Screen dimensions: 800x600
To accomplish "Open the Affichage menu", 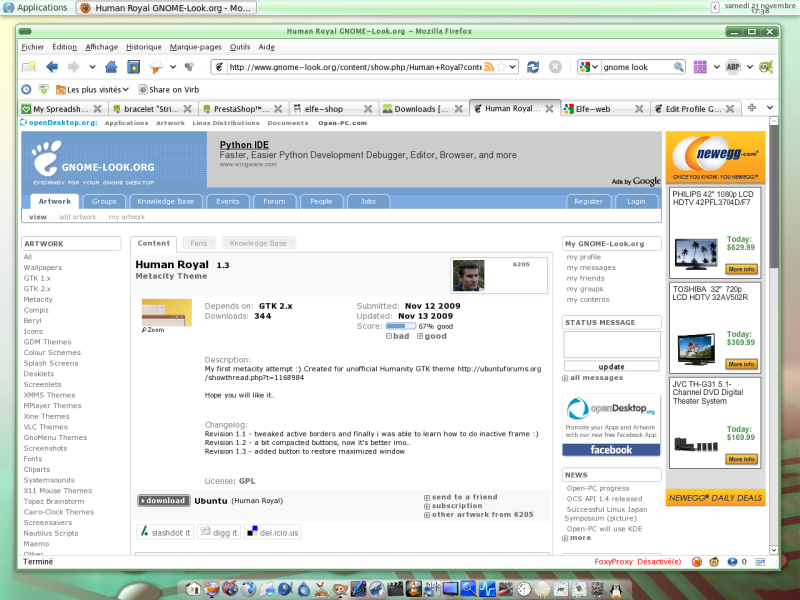I will (102, 47).
